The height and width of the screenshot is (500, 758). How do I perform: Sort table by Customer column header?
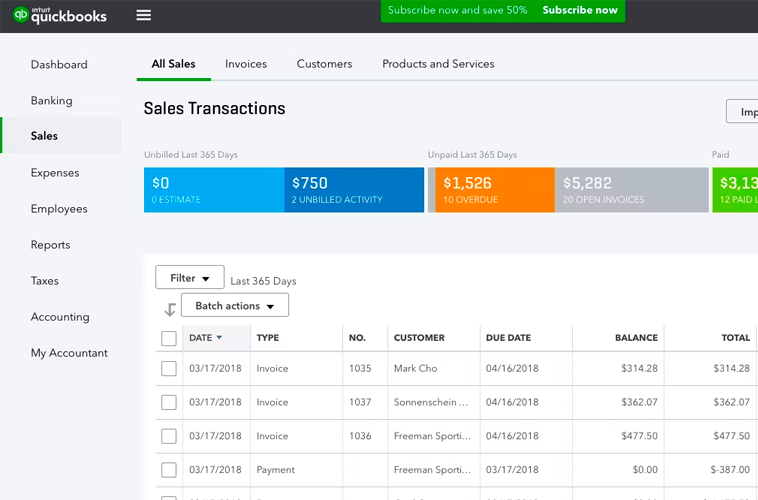click(x=419, y=338)
